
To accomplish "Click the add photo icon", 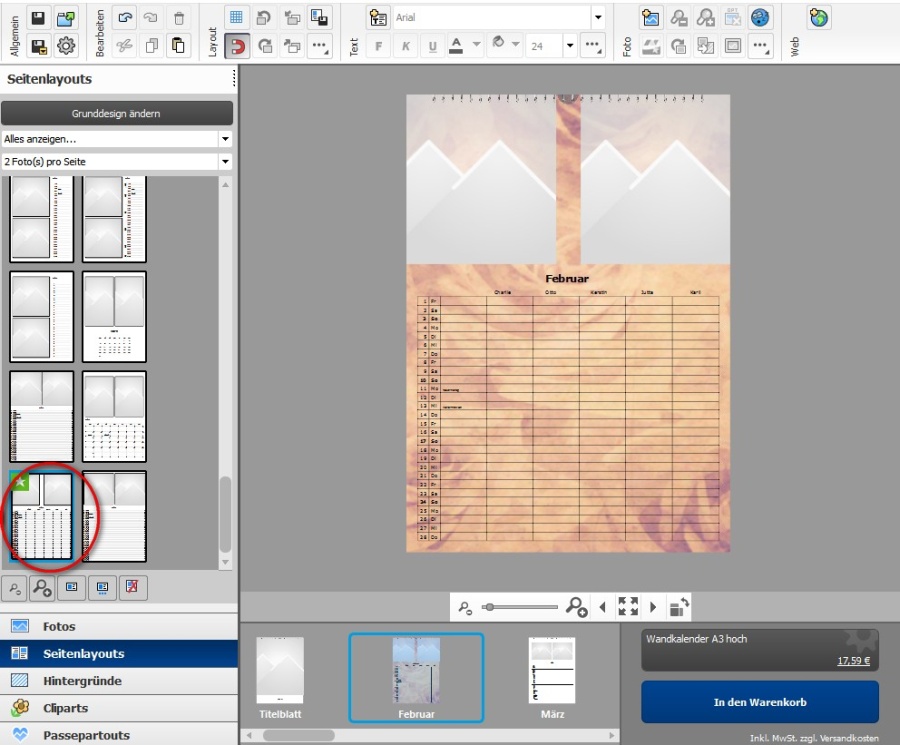I will (651, 18).
